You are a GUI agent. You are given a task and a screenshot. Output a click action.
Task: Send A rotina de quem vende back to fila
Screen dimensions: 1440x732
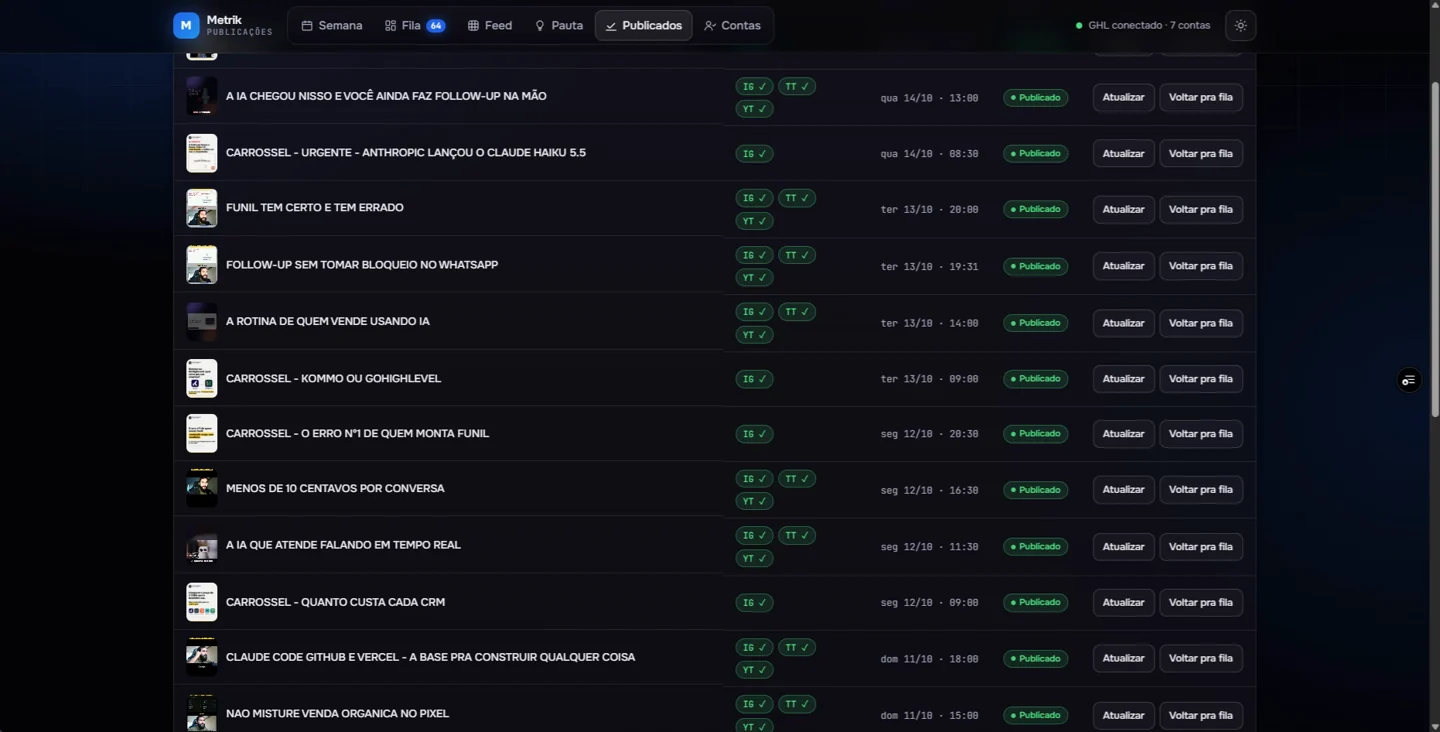1200,323
